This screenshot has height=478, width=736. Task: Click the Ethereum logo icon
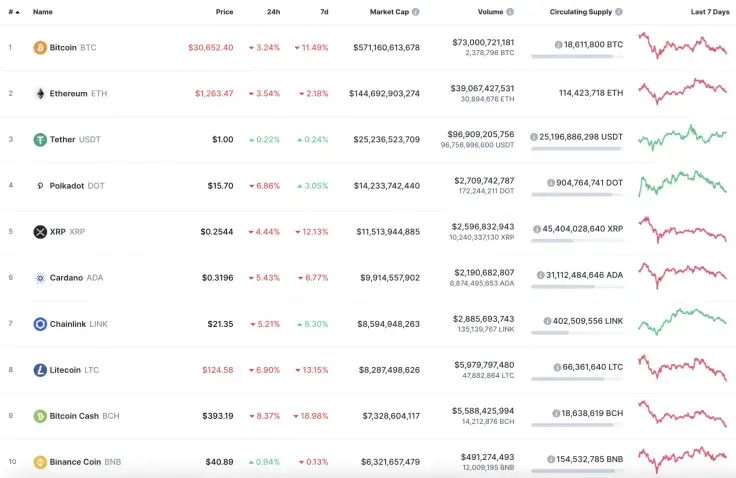pyautogui.click(x=40, y=93)
